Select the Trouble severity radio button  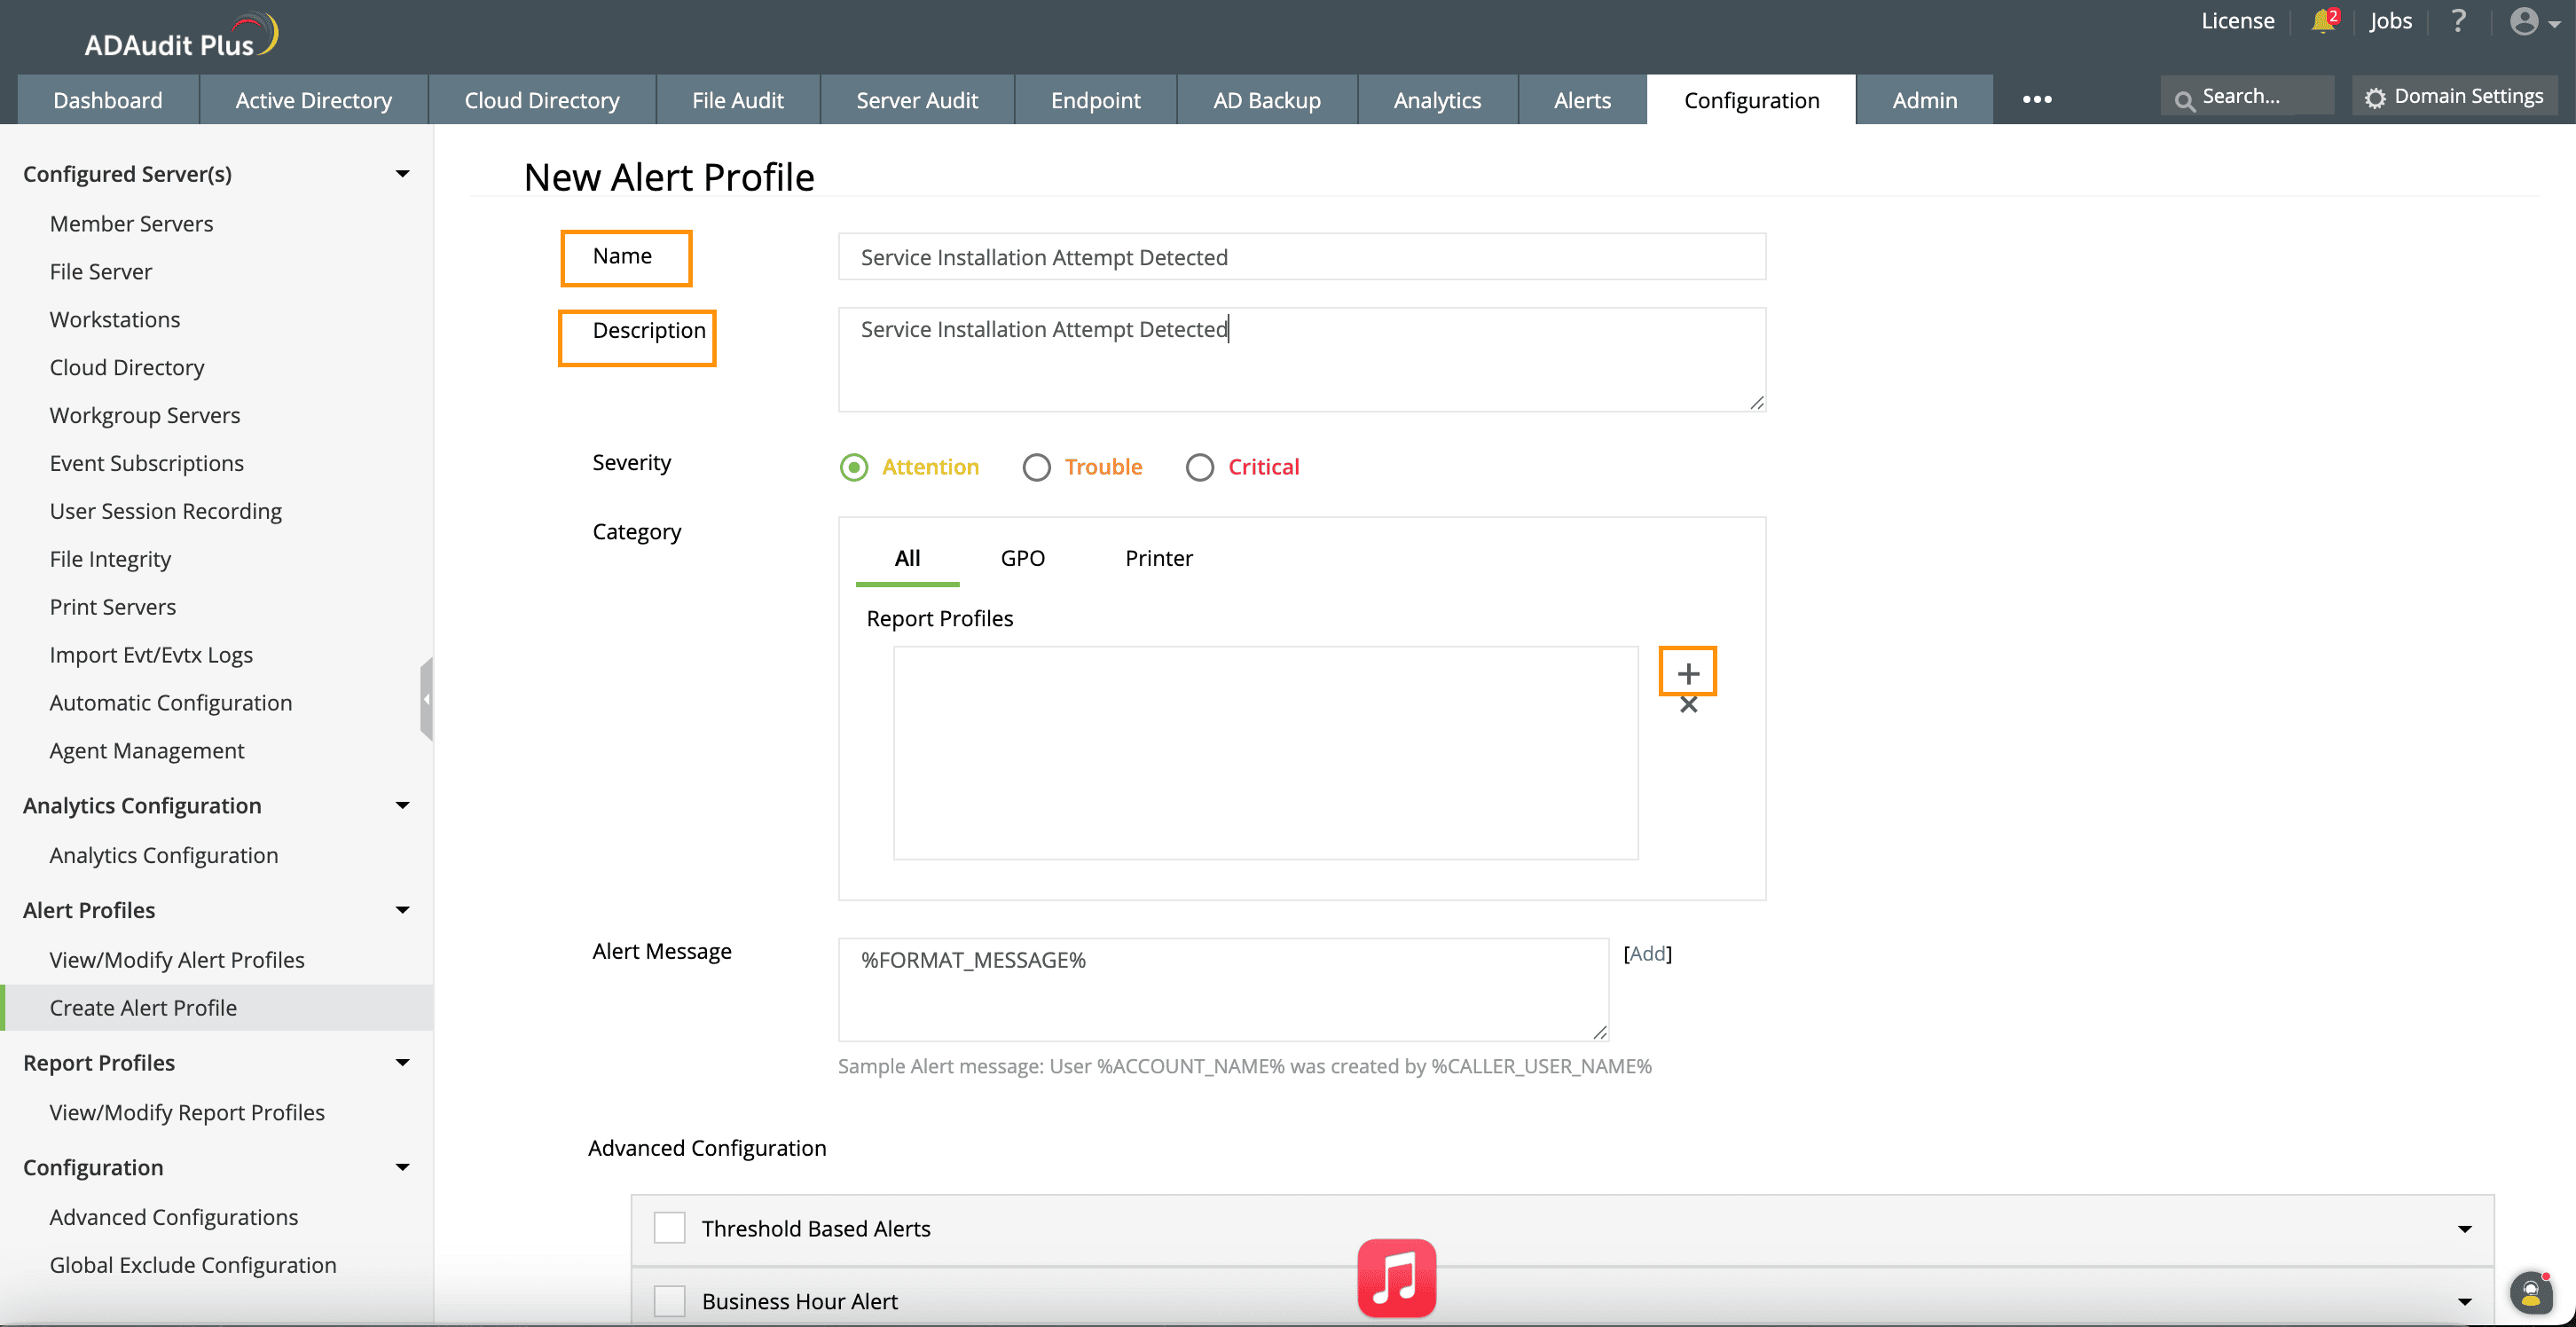tap(1036, 467)
